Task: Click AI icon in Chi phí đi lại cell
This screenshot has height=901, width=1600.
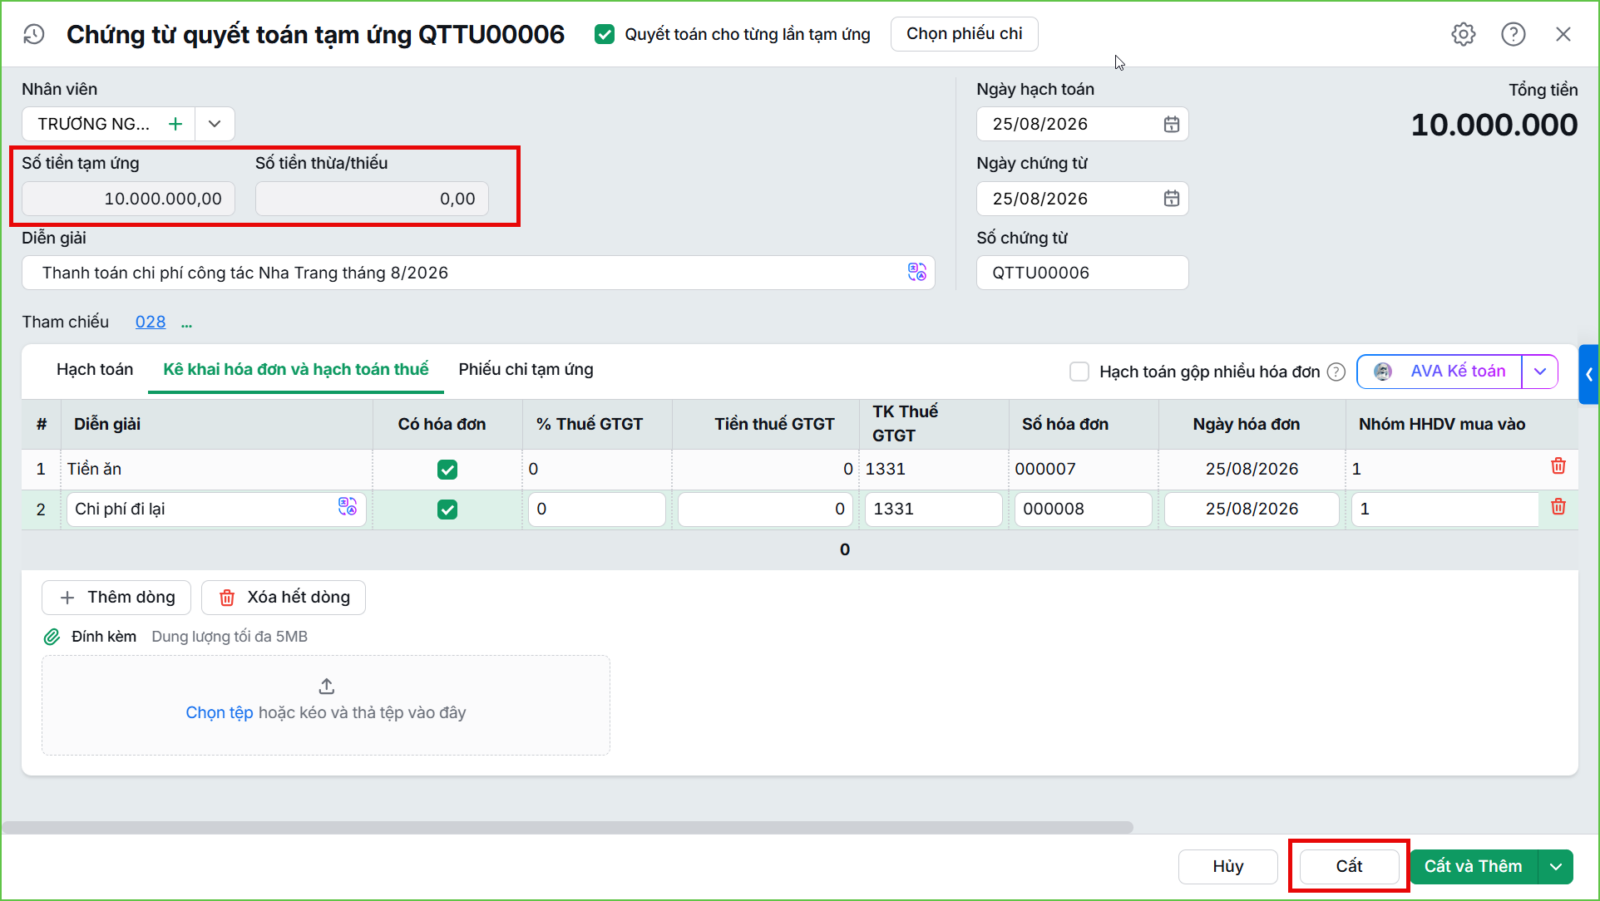Action: coord(347,507)
